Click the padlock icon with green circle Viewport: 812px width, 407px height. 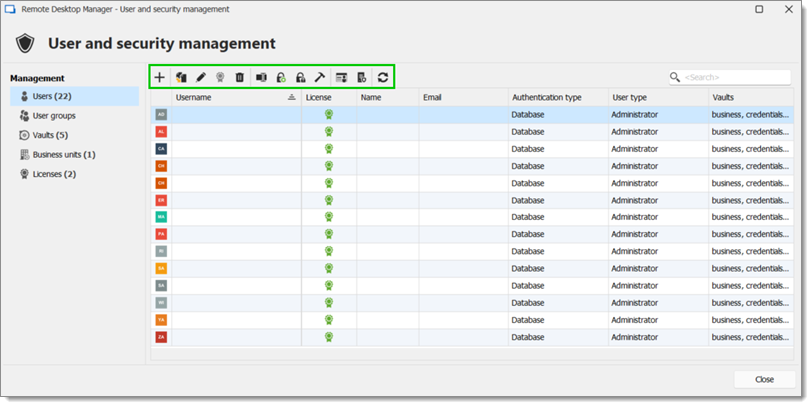281,77
